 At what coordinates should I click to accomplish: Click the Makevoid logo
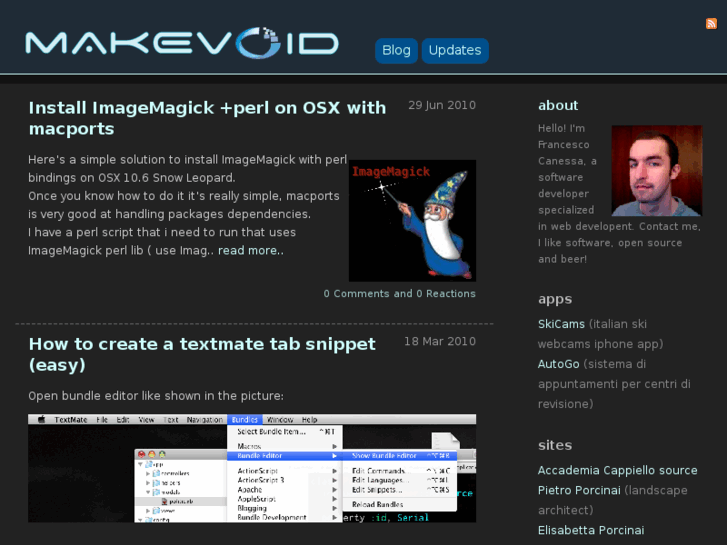182,43
